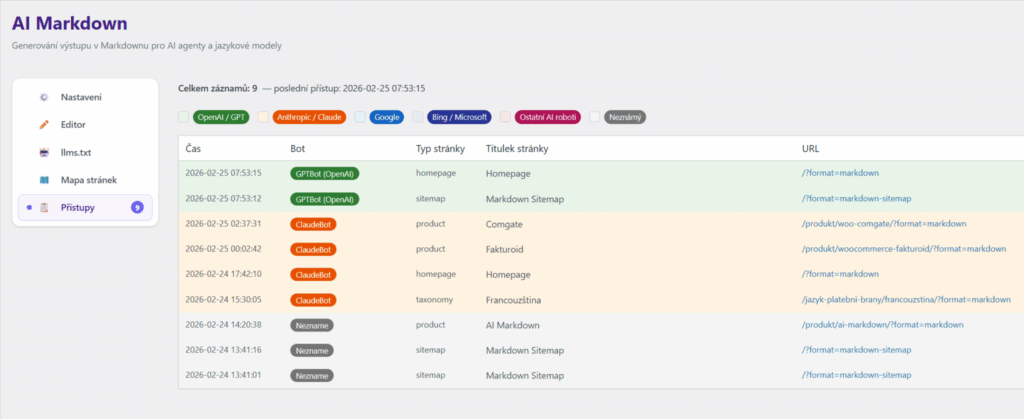Tick the Anthropic / Claude filter checkbox
This screenshot has height=419, width=1024.
pos(263,117)
